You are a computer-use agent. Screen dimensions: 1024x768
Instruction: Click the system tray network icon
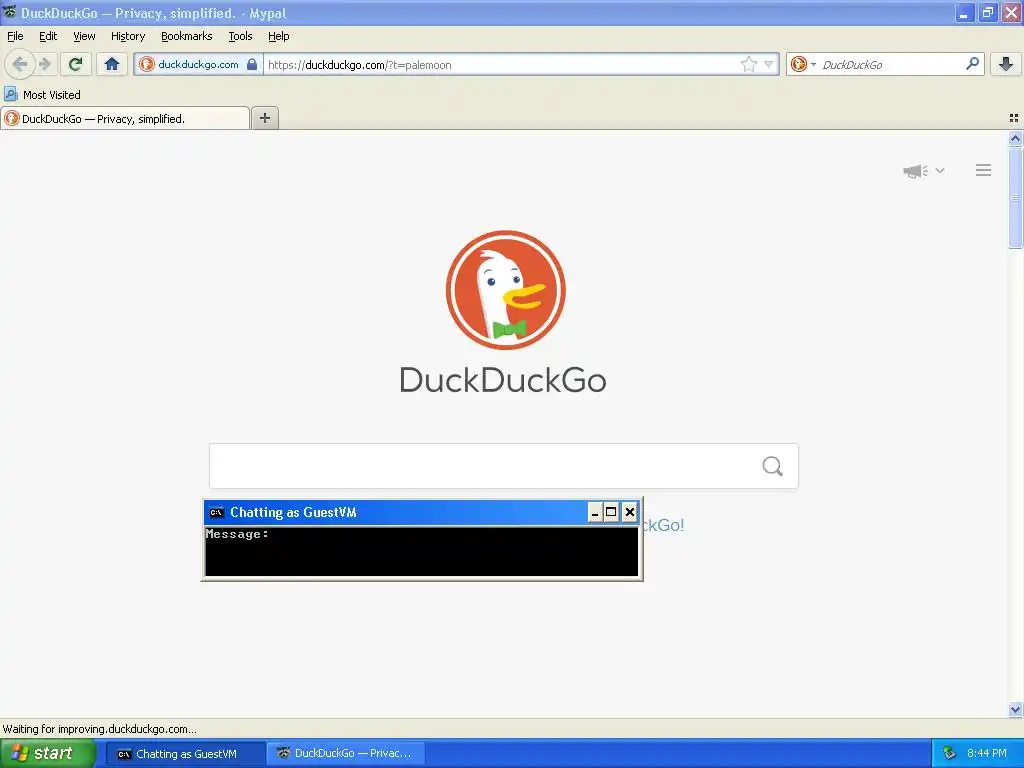coord(949,754)
